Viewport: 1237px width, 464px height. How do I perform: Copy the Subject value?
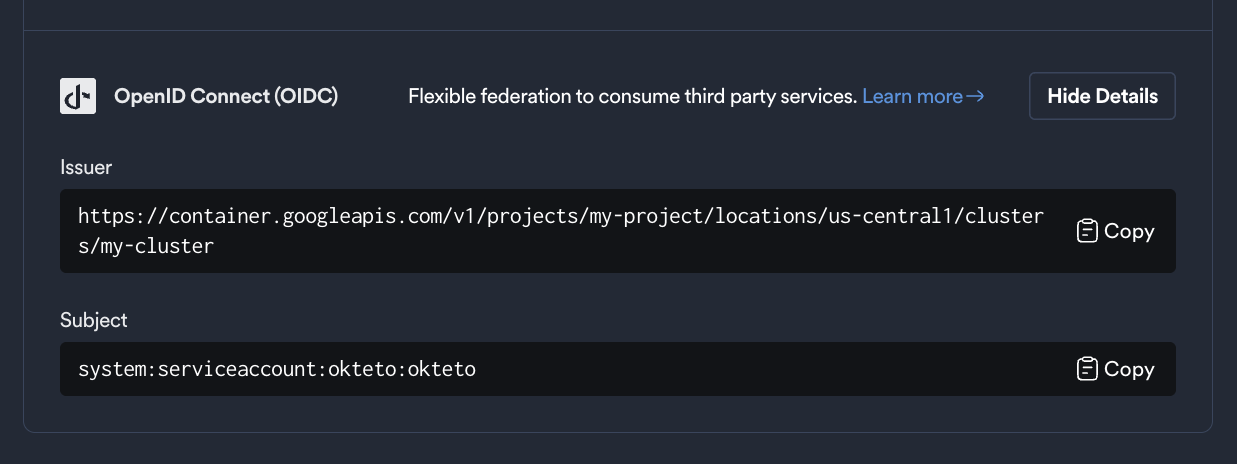point(1115,369)
